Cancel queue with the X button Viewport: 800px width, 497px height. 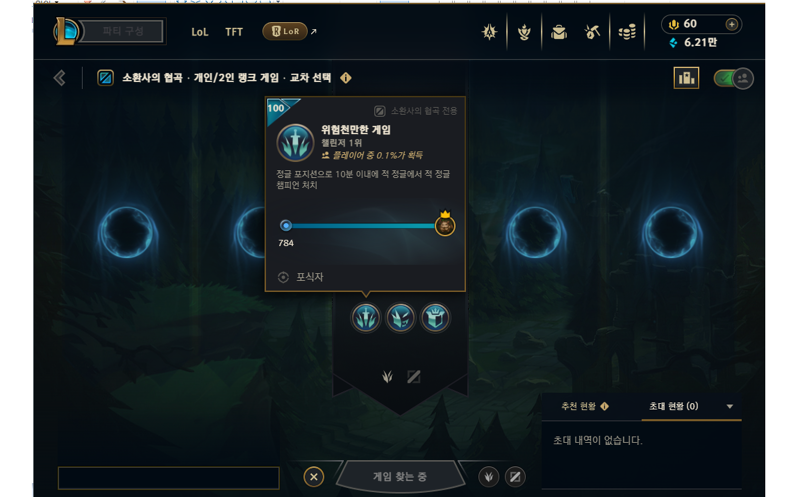click(314, 477)
